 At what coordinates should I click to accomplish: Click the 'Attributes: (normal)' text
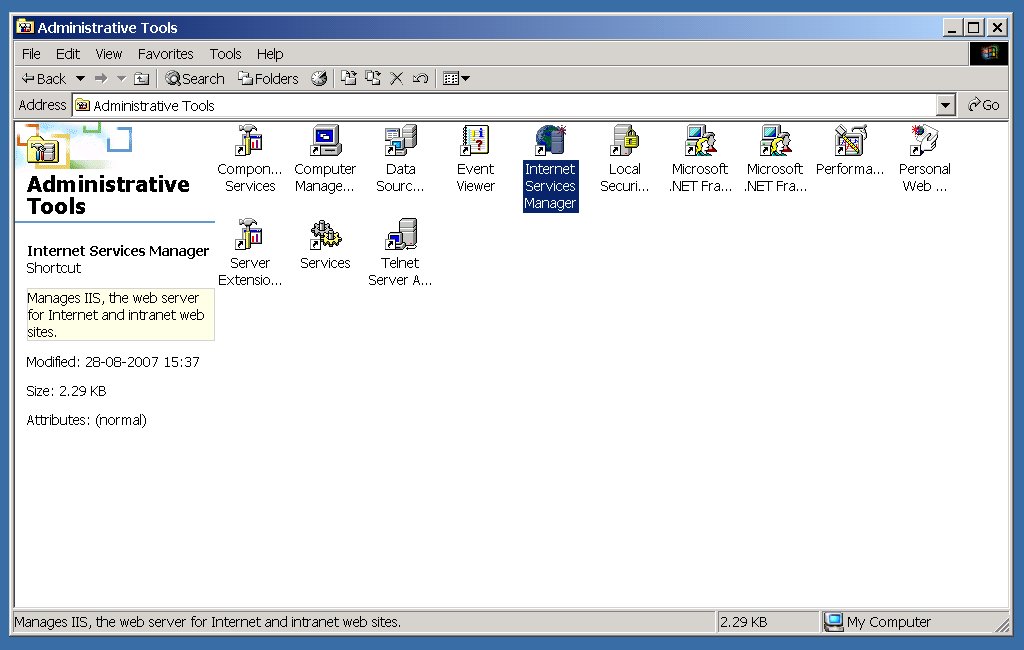[x=86, y=420]
